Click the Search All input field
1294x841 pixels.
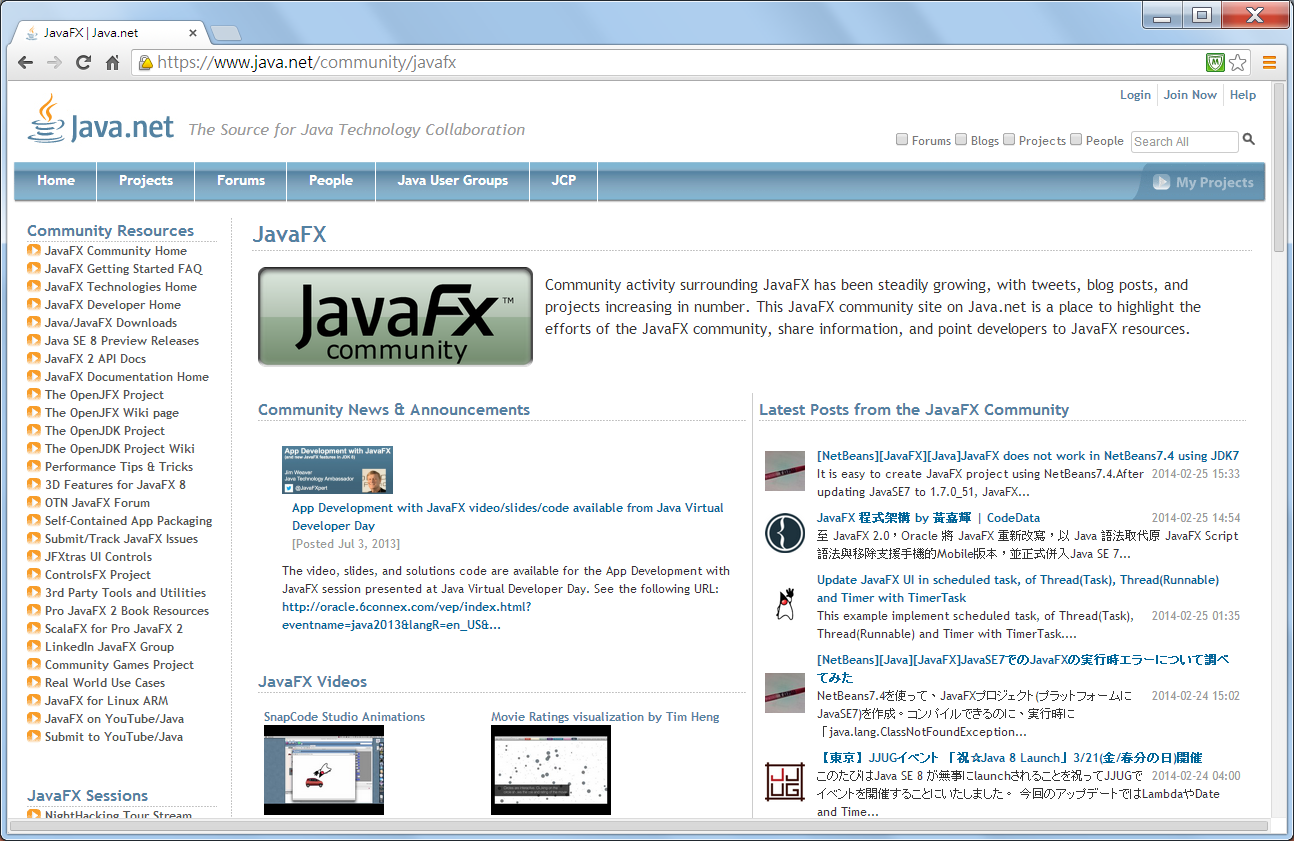[x=1185, y=141]
